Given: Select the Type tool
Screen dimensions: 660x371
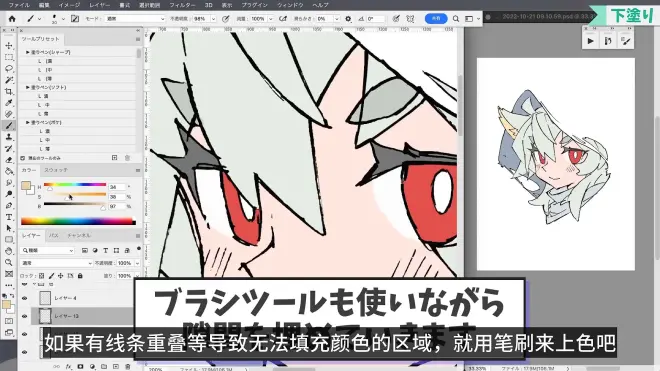Looking at the screenshot, I should tap(9, 217).
